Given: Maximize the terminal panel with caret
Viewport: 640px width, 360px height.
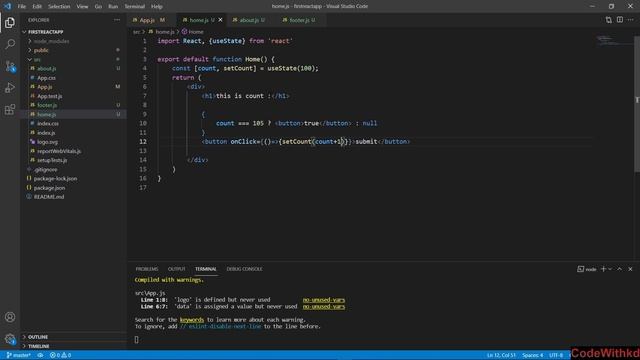Looking at the screenshot, I should (x=620, y=269).
